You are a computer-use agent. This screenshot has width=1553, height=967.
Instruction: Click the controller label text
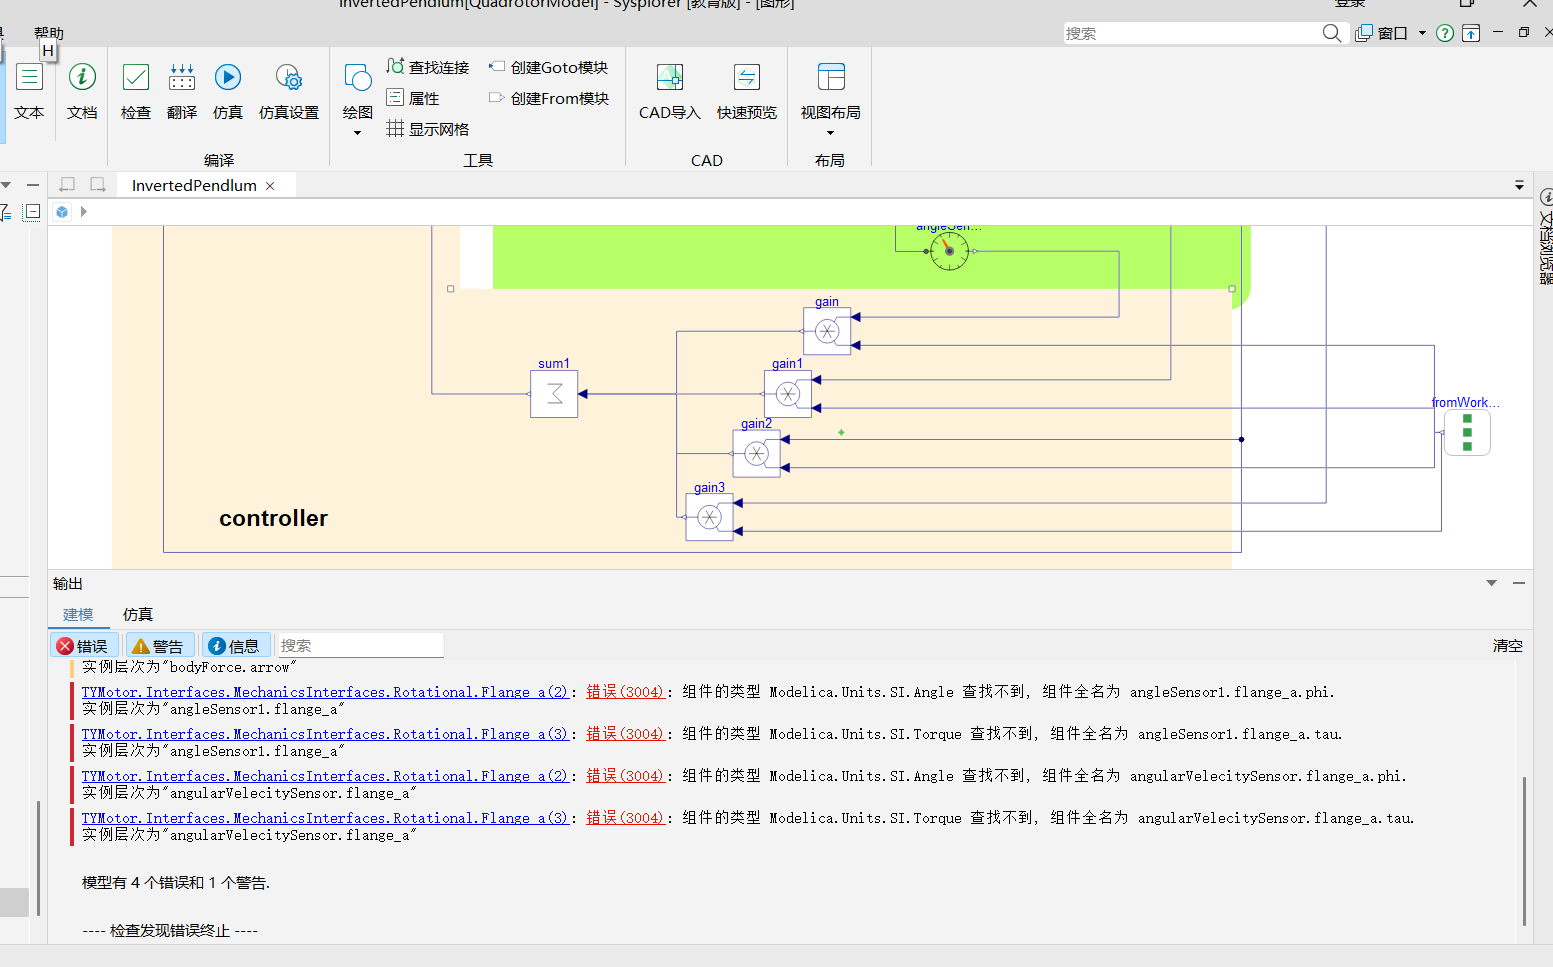point(274,518)
